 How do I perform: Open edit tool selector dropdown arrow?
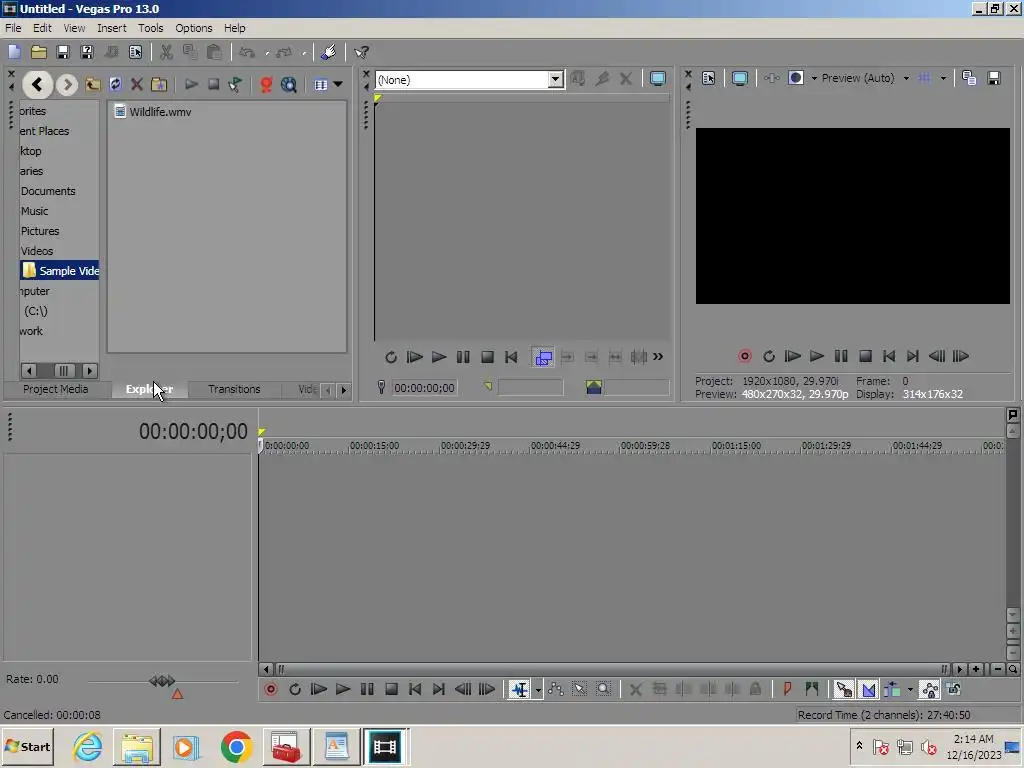538,690
